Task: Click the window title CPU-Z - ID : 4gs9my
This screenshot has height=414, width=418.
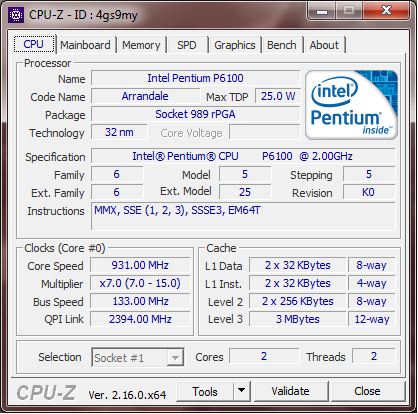Action: (x=83, y=15)
